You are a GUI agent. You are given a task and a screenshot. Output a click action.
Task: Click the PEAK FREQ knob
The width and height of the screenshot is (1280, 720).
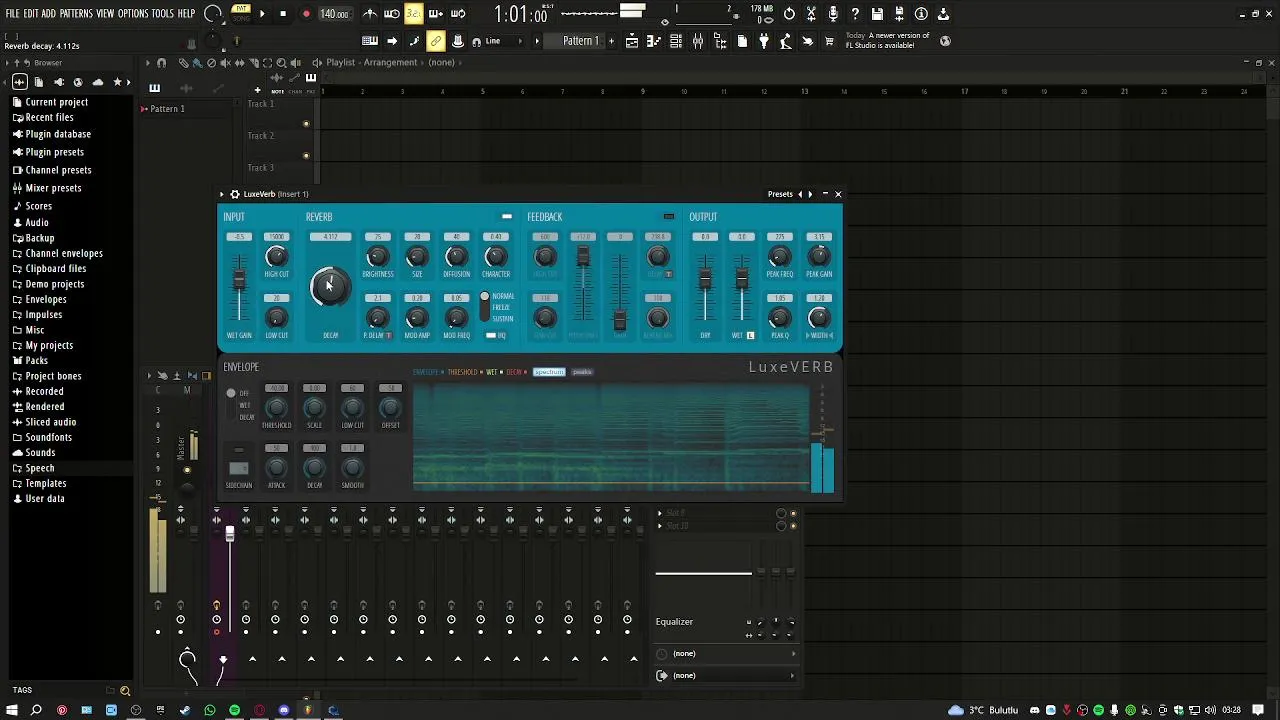[x=779, y=257]
